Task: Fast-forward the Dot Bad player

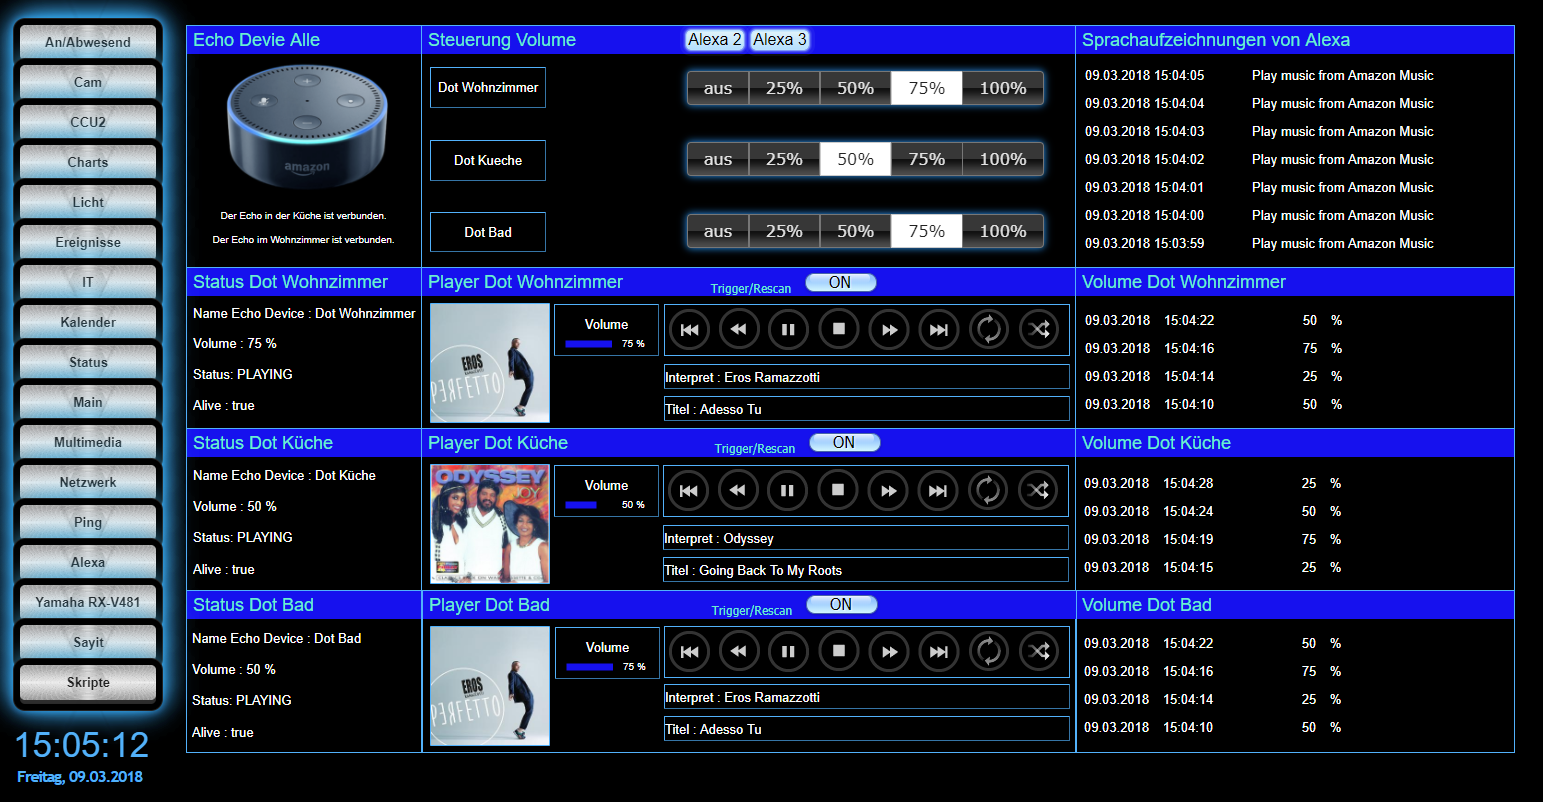Action: click(889, 651)
